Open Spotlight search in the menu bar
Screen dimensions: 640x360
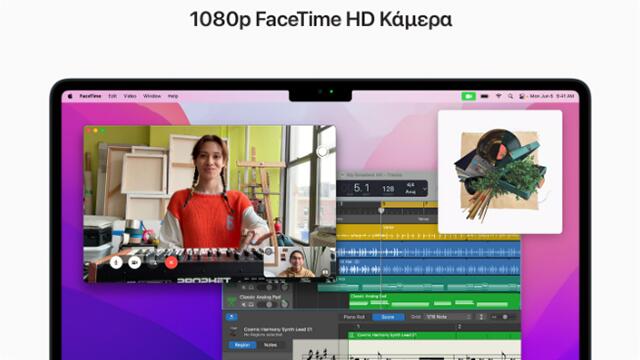(510, 96)
